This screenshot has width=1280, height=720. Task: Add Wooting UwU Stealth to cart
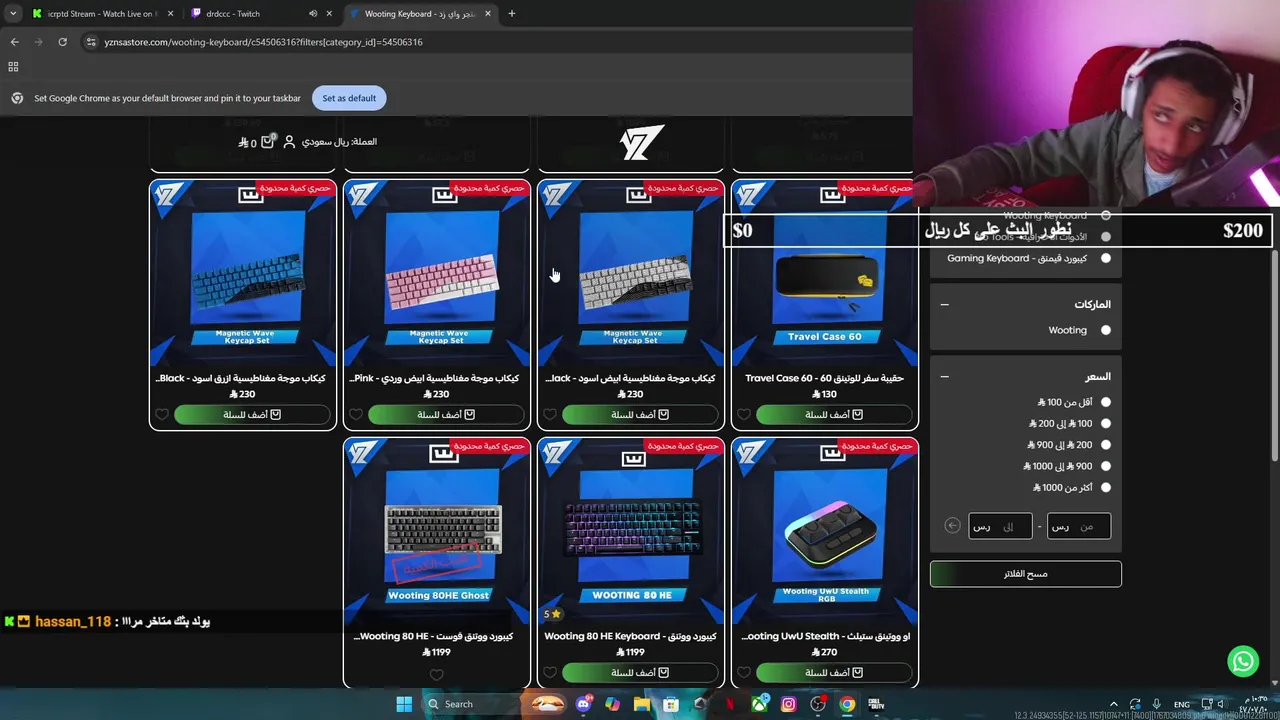[x=833, y=672]
